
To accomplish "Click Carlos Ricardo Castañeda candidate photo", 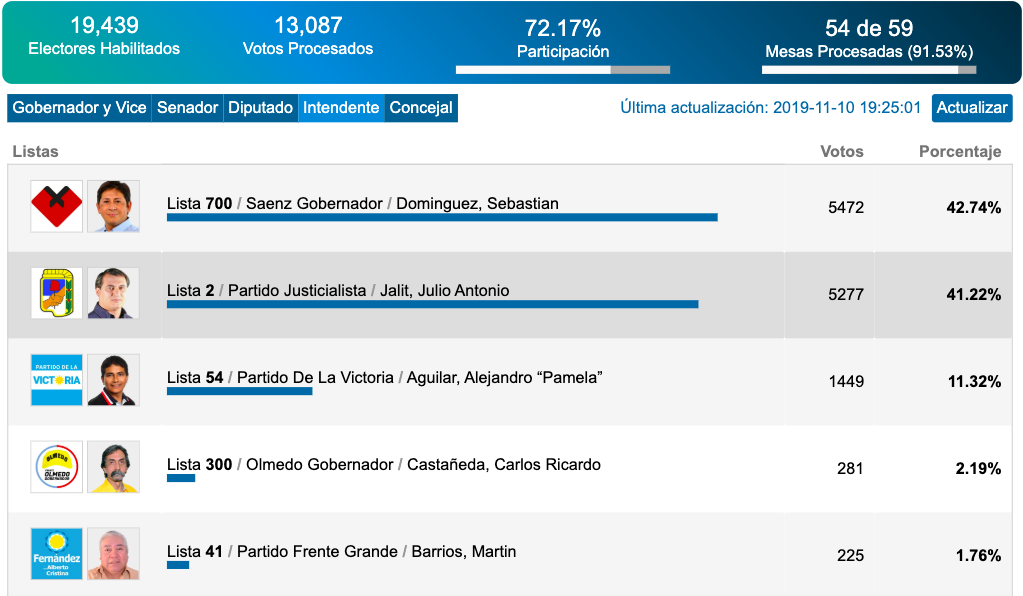I will (x=113, y=467).
